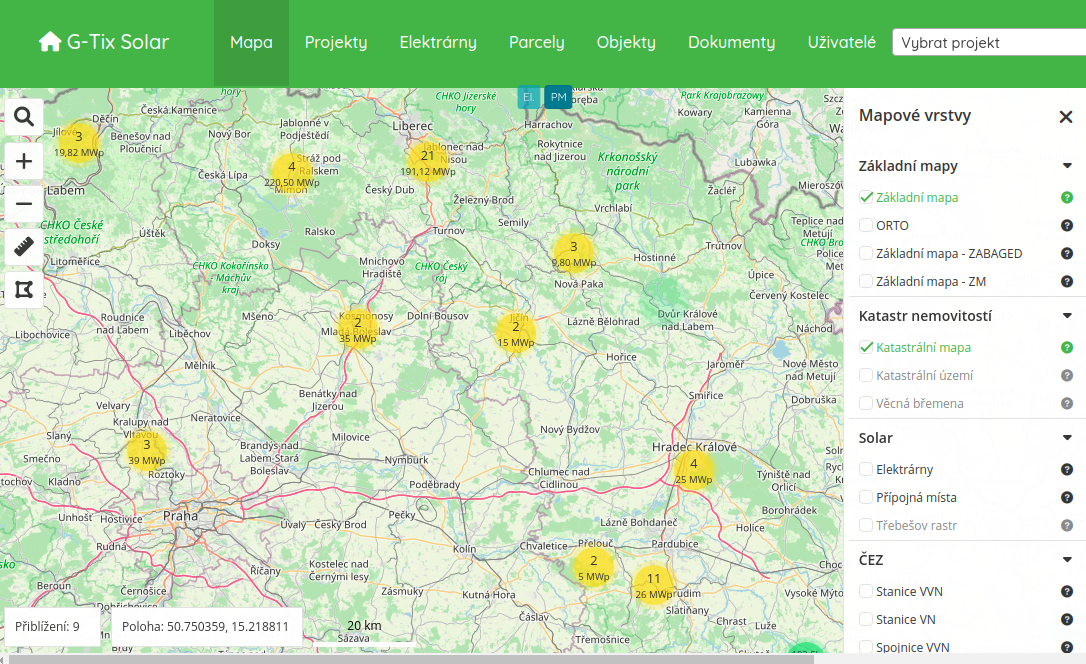Enable the Stanice VVN checkbox
The image size is (1086, 664).
(866, 591)
